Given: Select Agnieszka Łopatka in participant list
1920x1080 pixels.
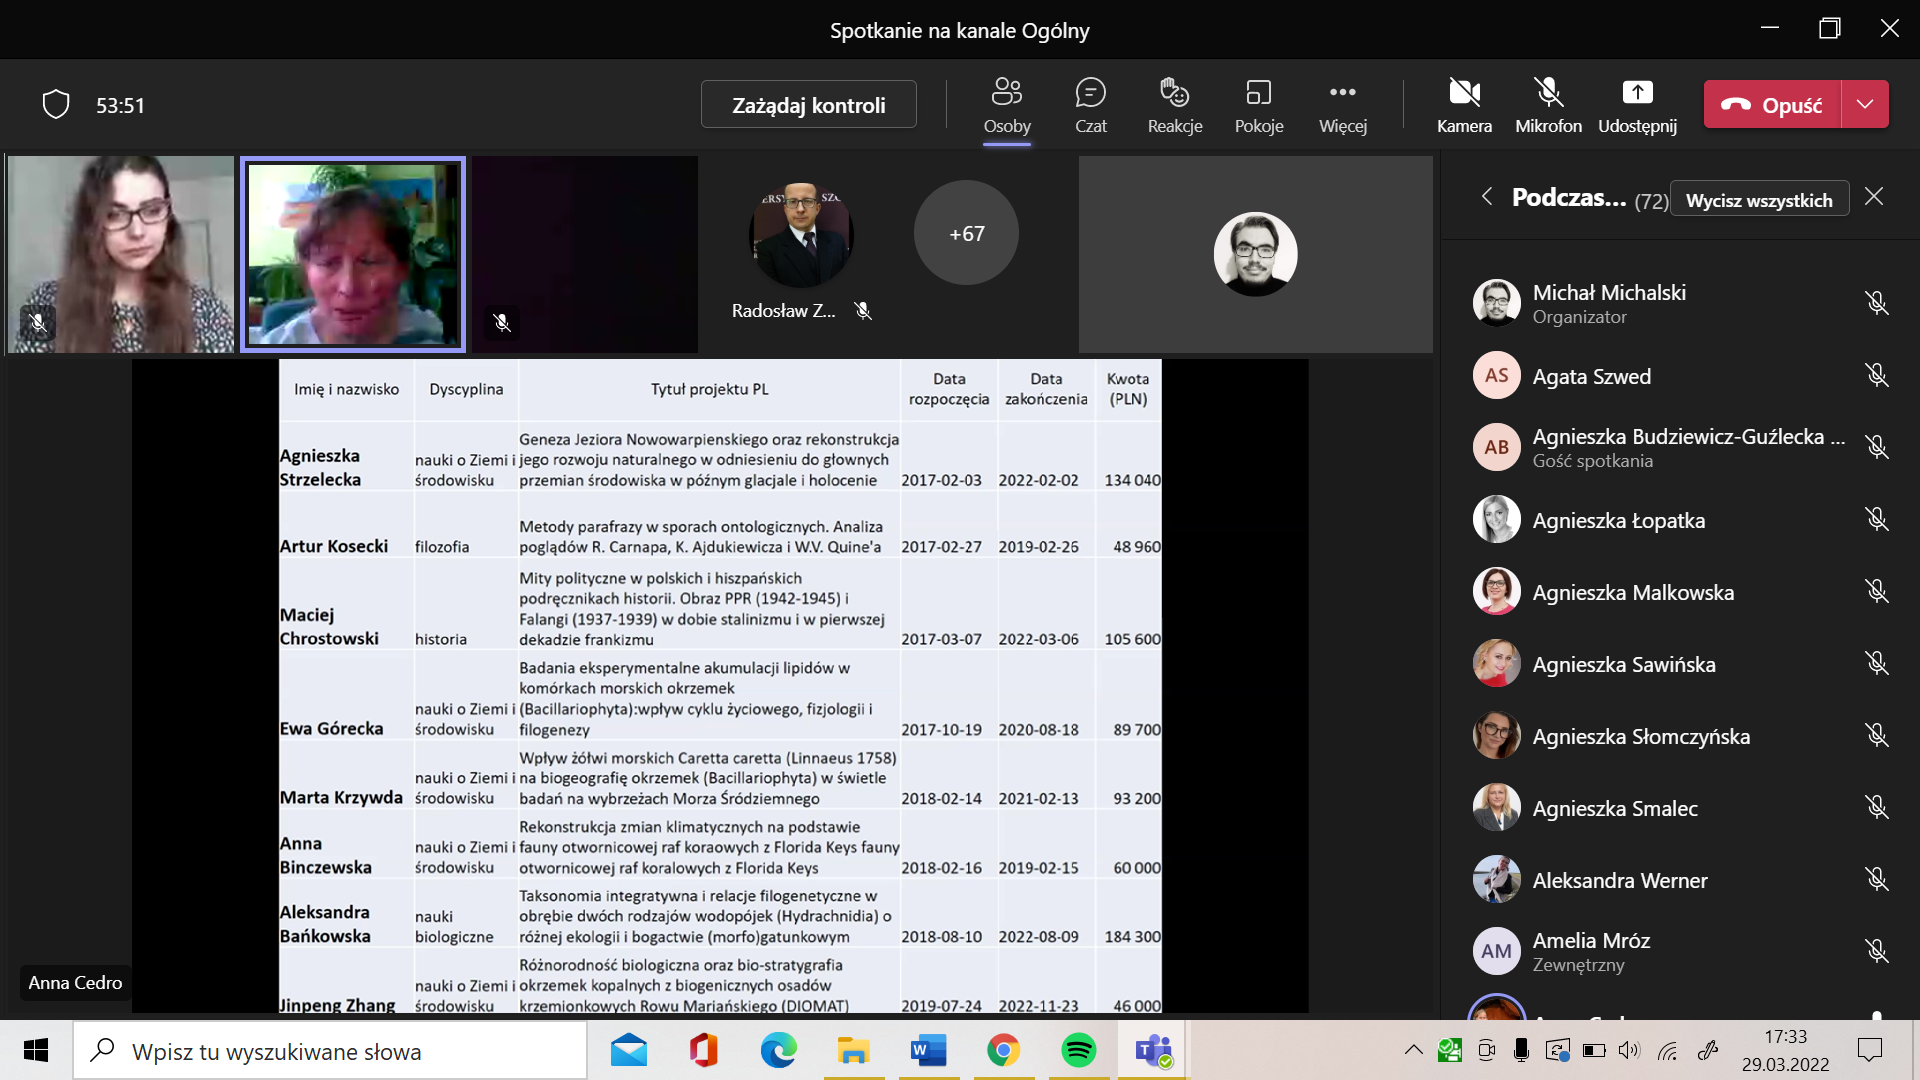Looking at the screenshot, I should coord(1618,520).
